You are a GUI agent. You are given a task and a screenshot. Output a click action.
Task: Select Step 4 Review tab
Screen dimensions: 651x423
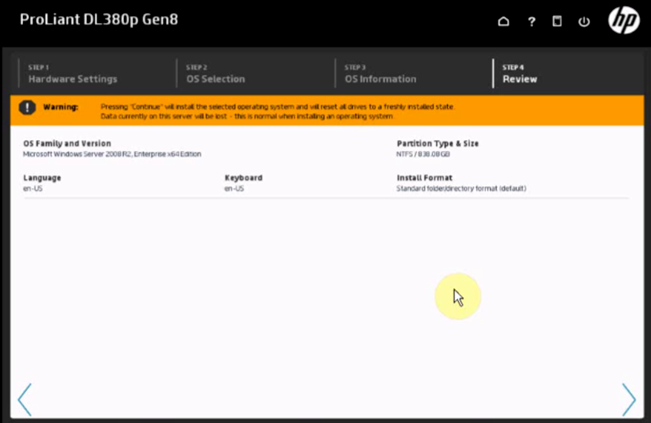click(520, 73)
